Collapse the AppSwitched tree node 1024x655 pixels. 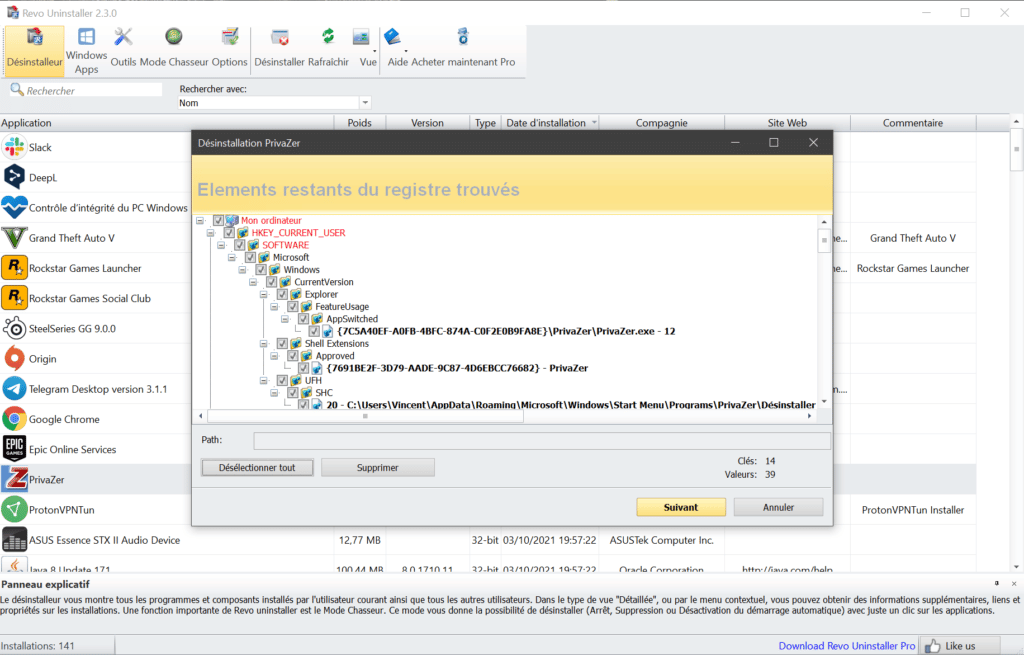[x=285, y=319]
